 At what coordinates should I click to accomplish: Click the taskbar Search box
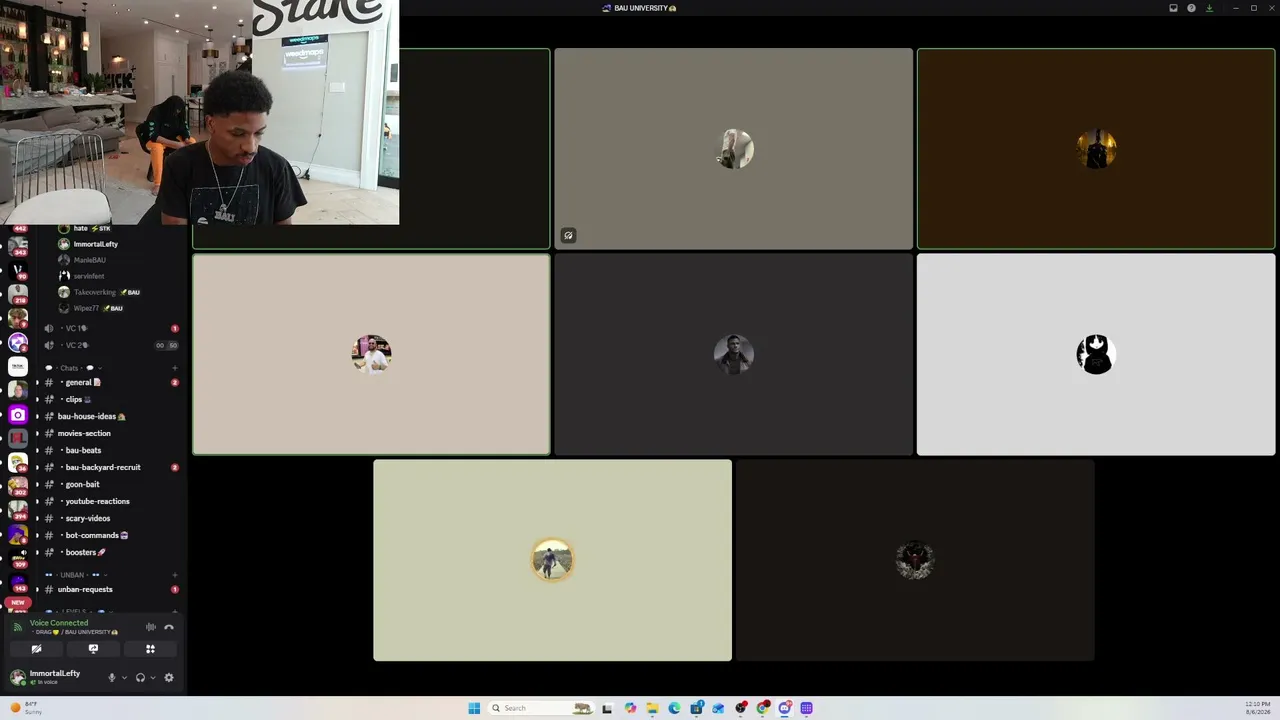pos(540,708)
